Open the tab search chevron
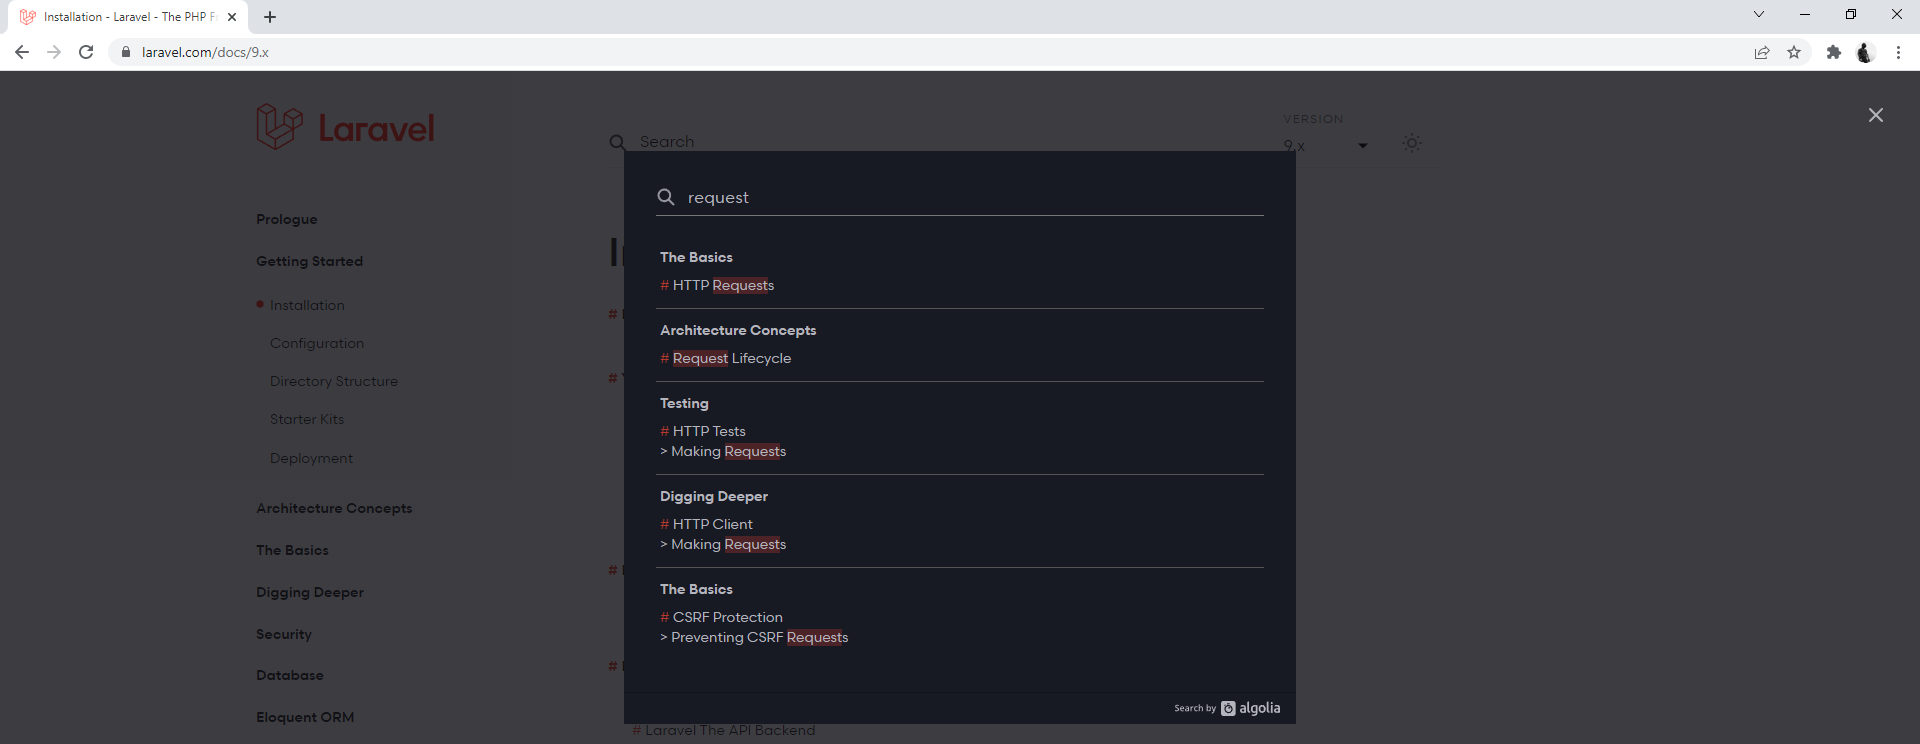Viewport: 1920px width, 744px height. (x=1759, y=15)
